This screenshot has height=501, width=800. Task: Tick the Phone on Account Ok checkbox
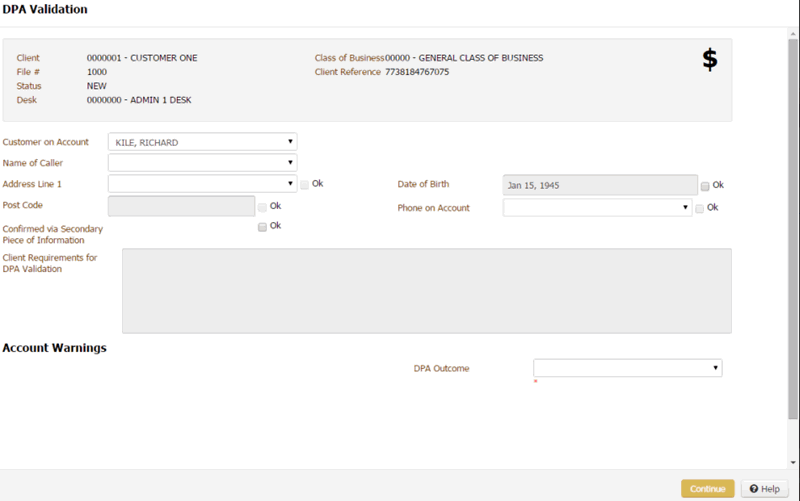click(700, 208)
